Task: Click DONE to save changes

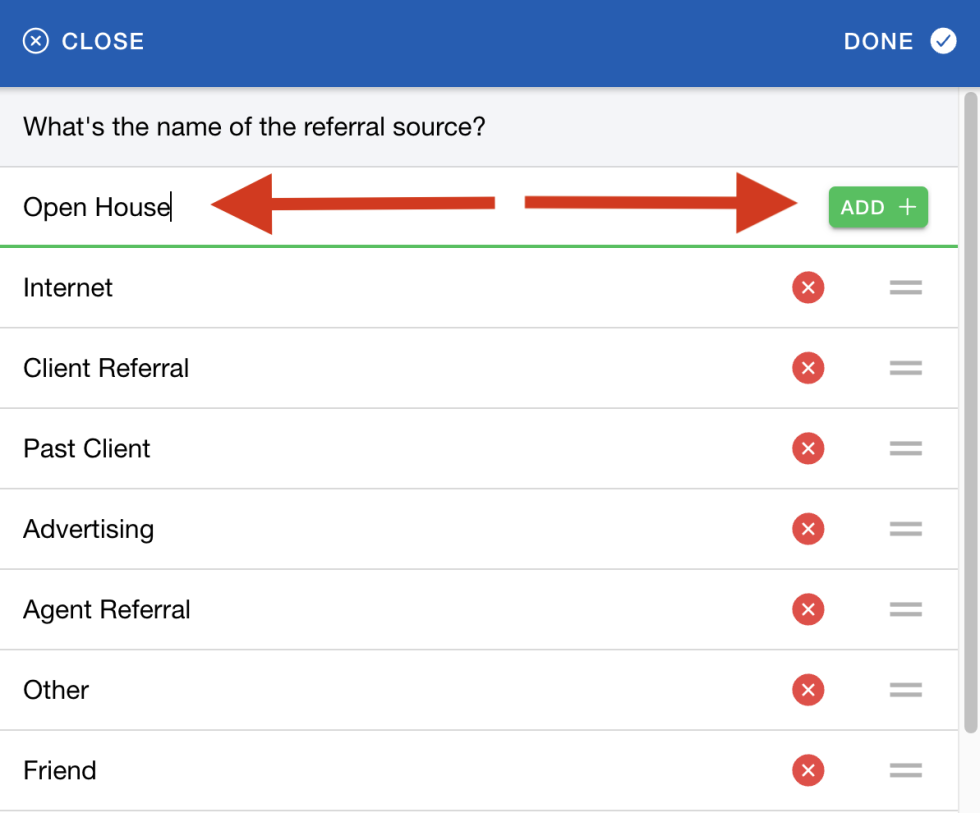Action: coord(878,41)
